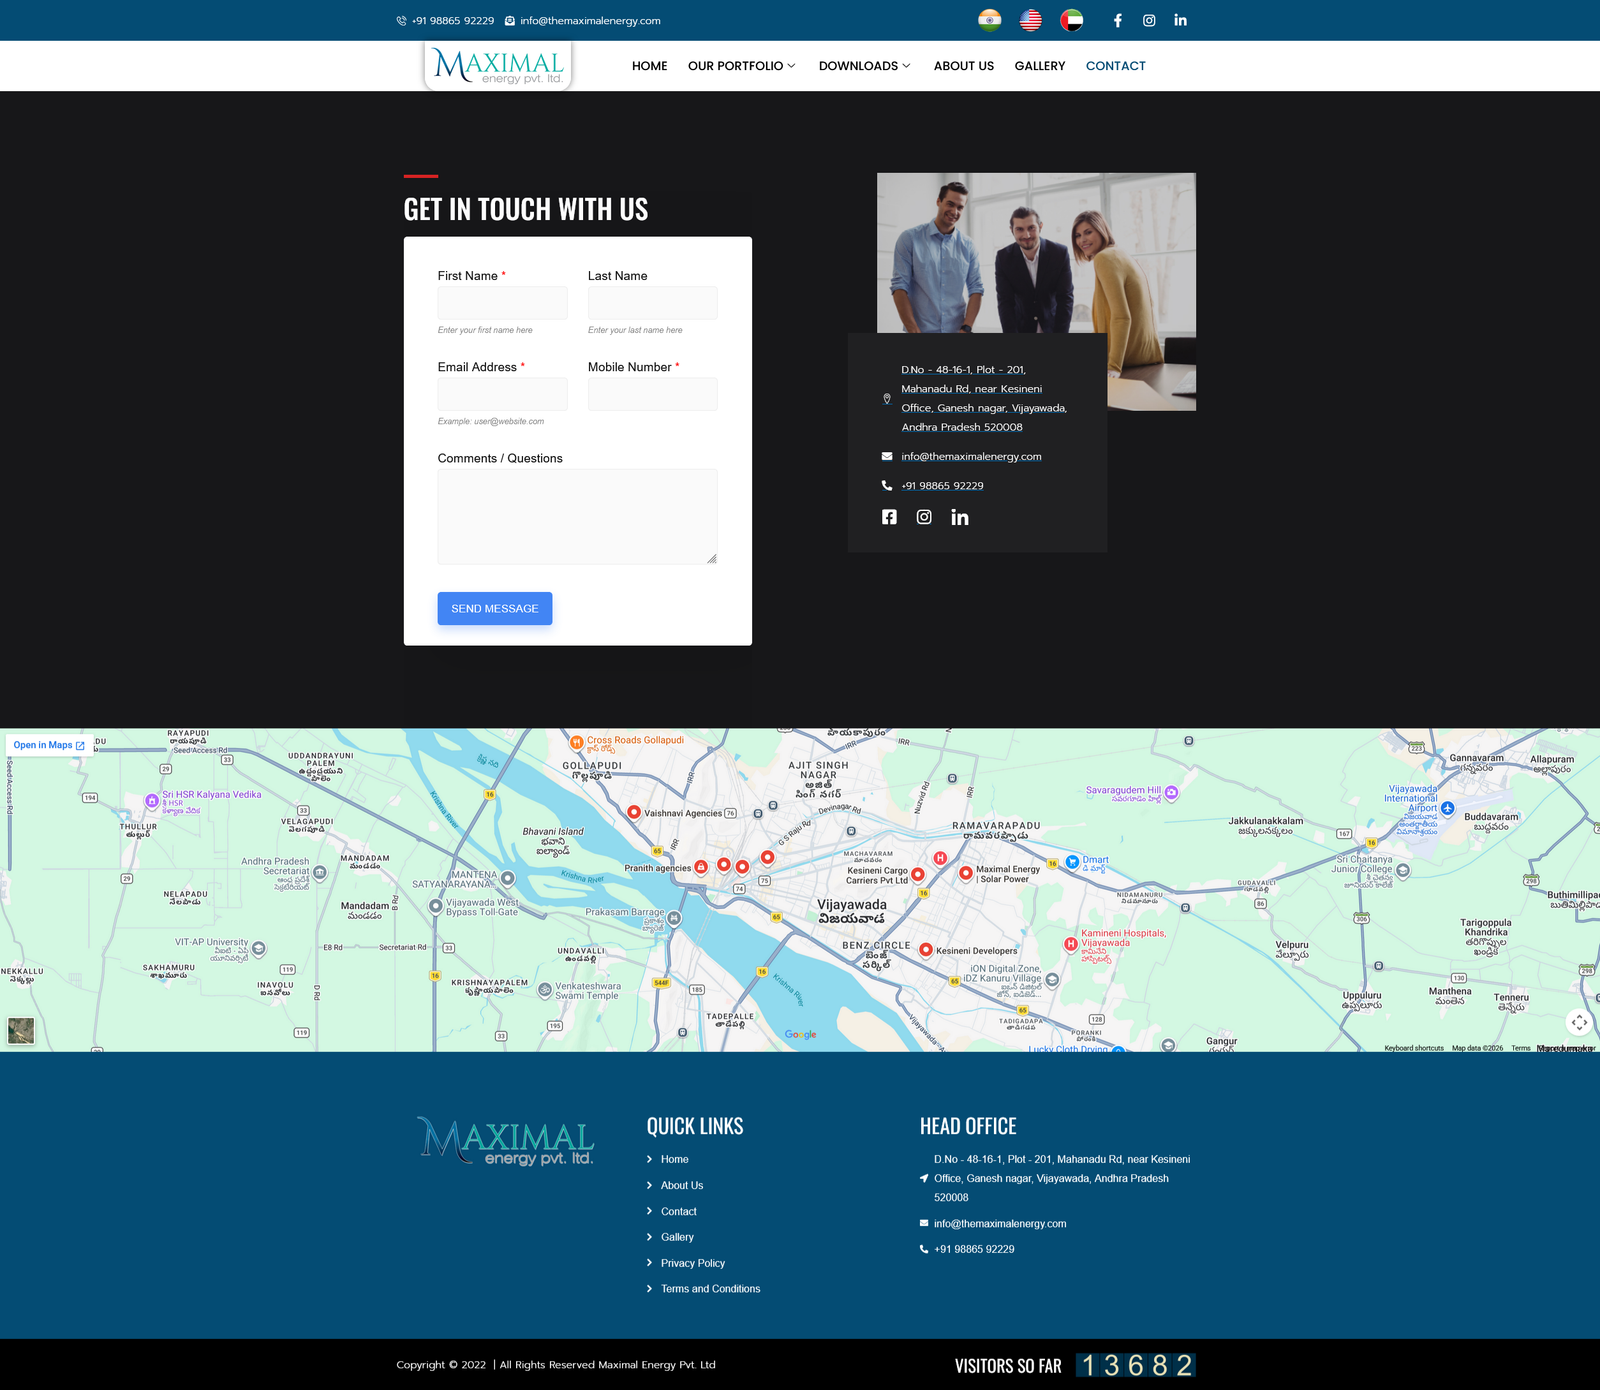Open the map Terms link
Image resolution: width=1600 pixels, height=1390 pixels.
coord(1521,1048)
